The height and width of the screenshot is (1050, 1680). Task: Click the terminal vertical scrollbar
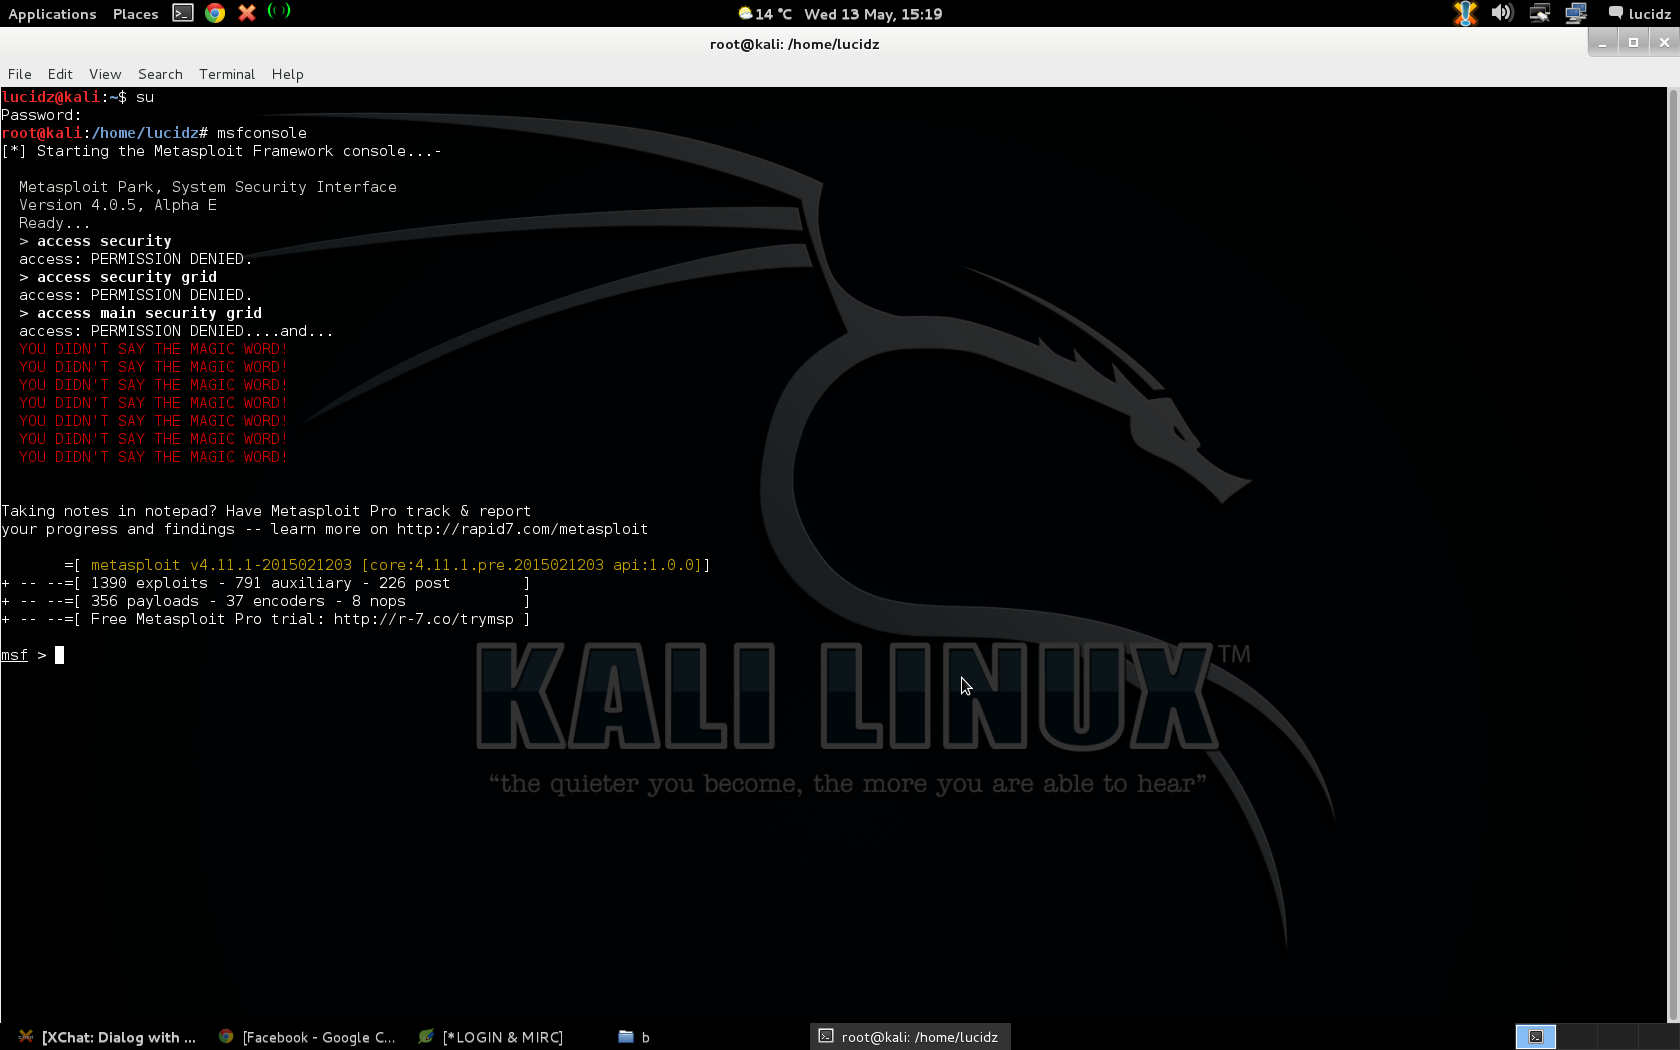click(1673, 555)
